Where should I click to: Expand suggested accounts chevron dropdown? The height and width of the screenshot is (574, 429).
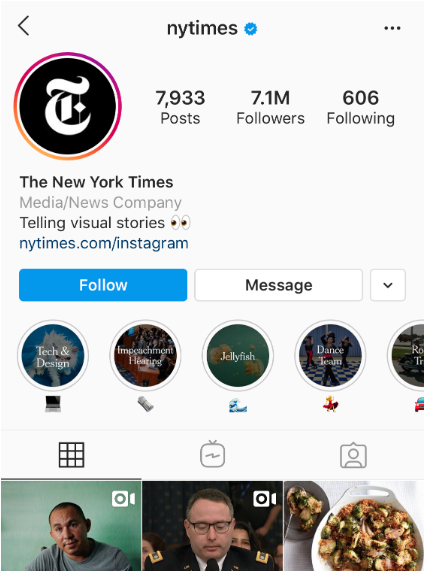pos(388,285)
